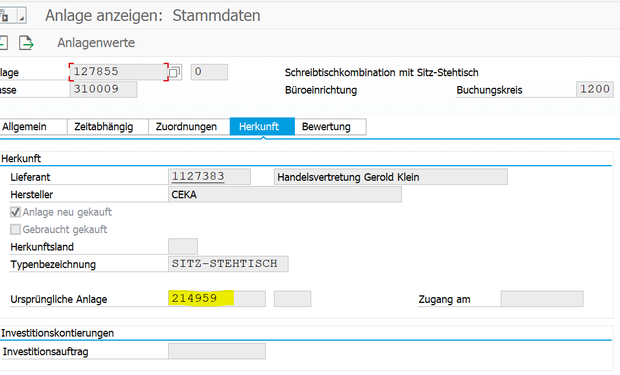Click the vendor name Handelsvertretung Gerold Klein
The image size is (620, 375).
coord(391,177)
